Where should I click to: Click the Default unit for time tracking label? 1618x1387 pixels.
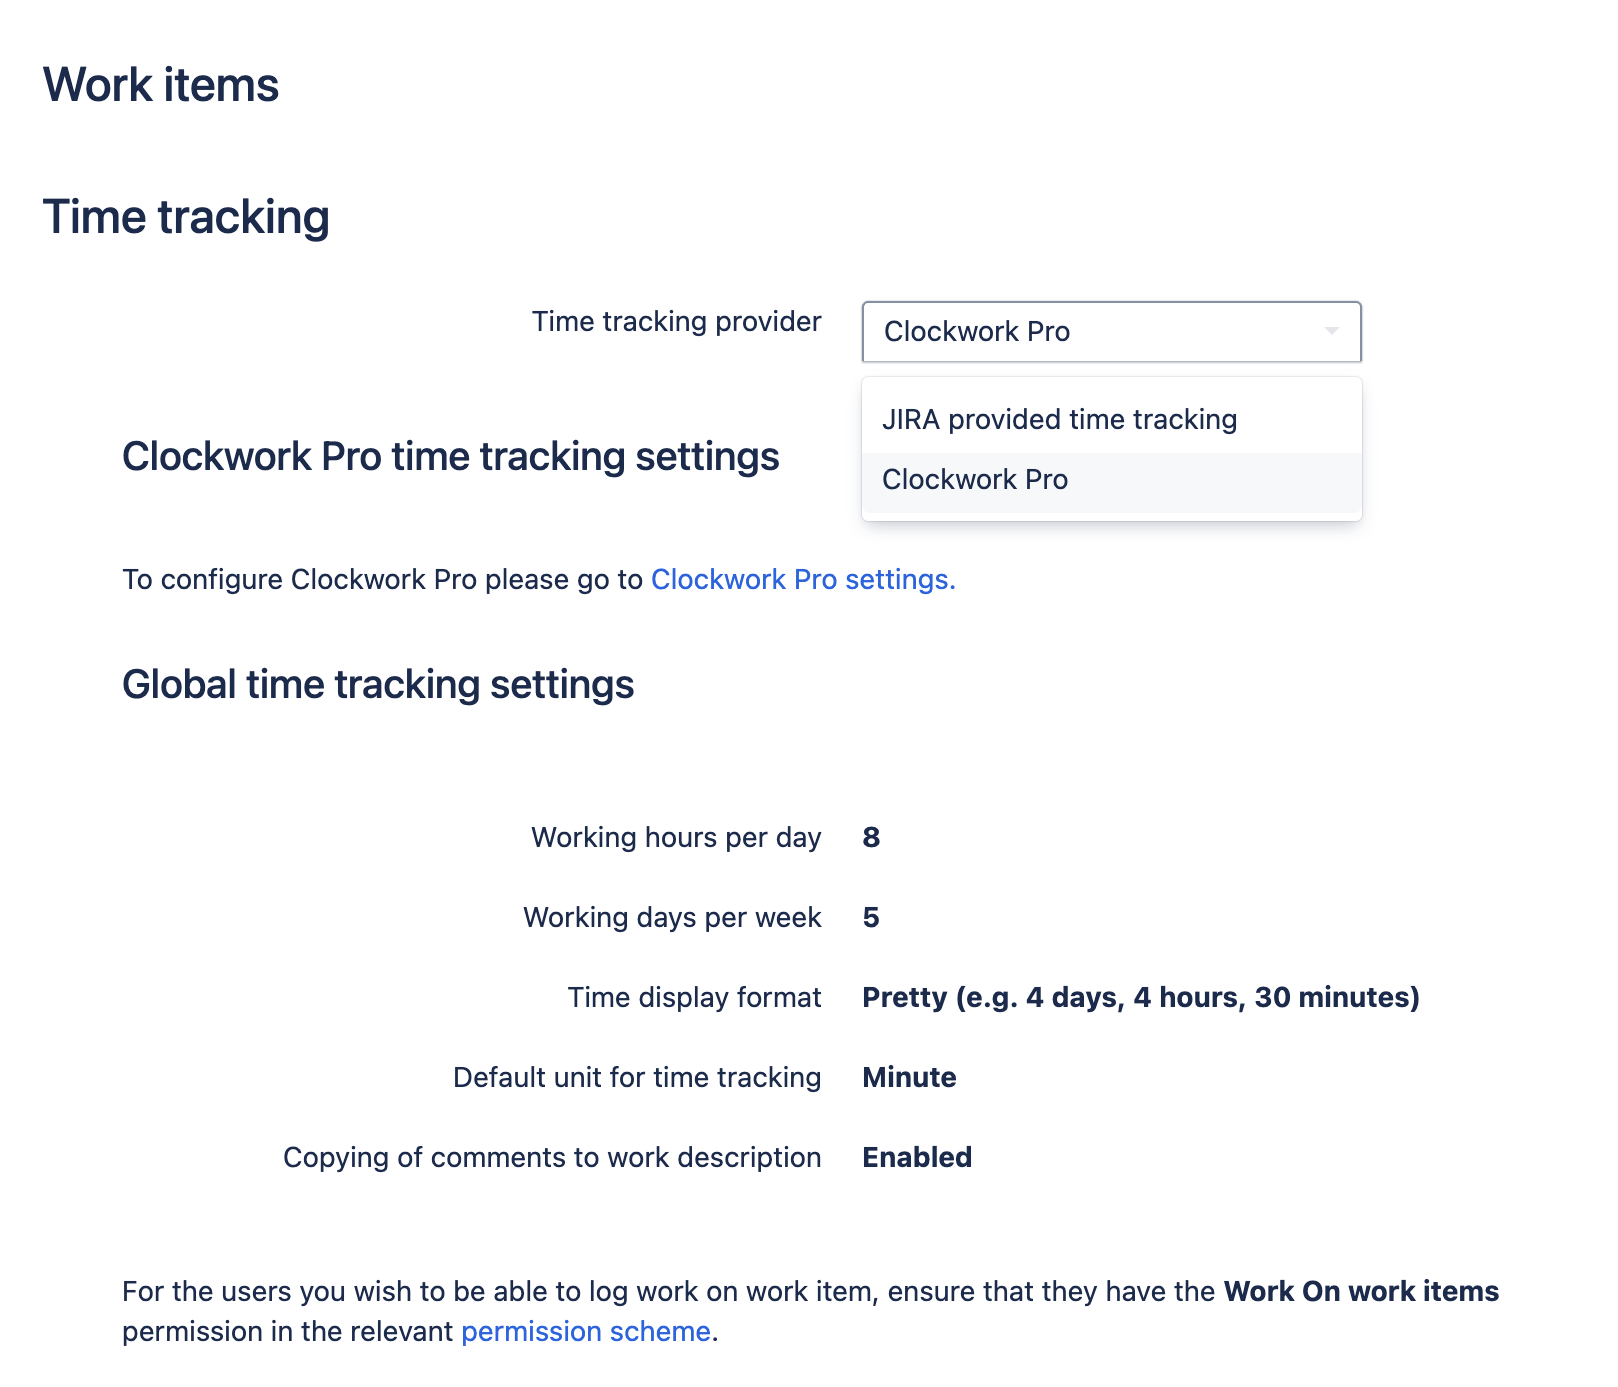637,1077
